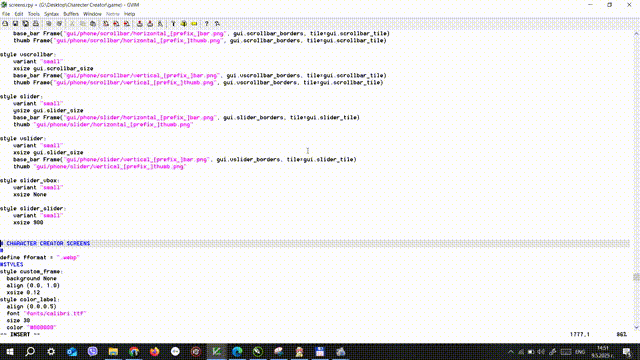Click the 'style slider_vbox:' line
This screenshot has width=640, height=360.
click(x=30, y=180)
